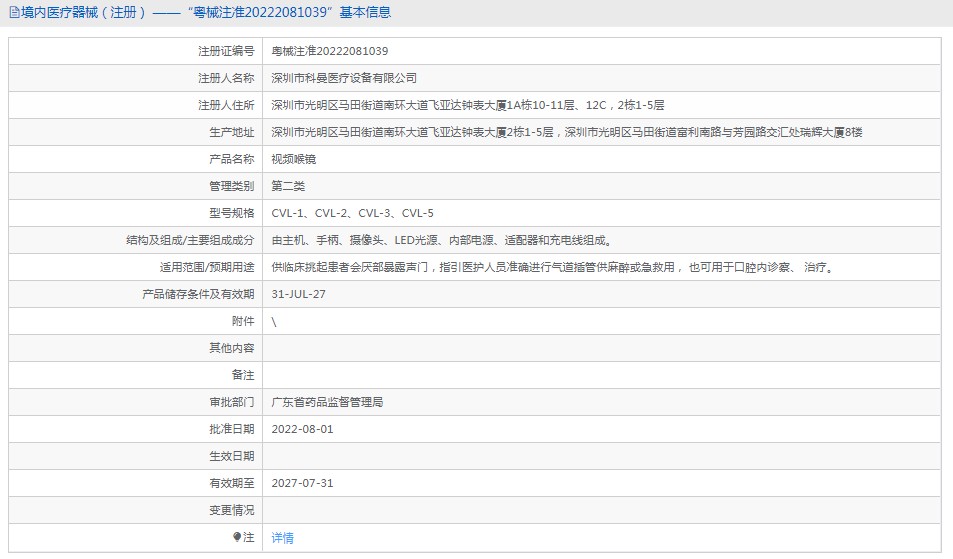Click management category value 第二类
This screenshot has height=559, width=953.
pyautogui.click(x=288, y=186)
